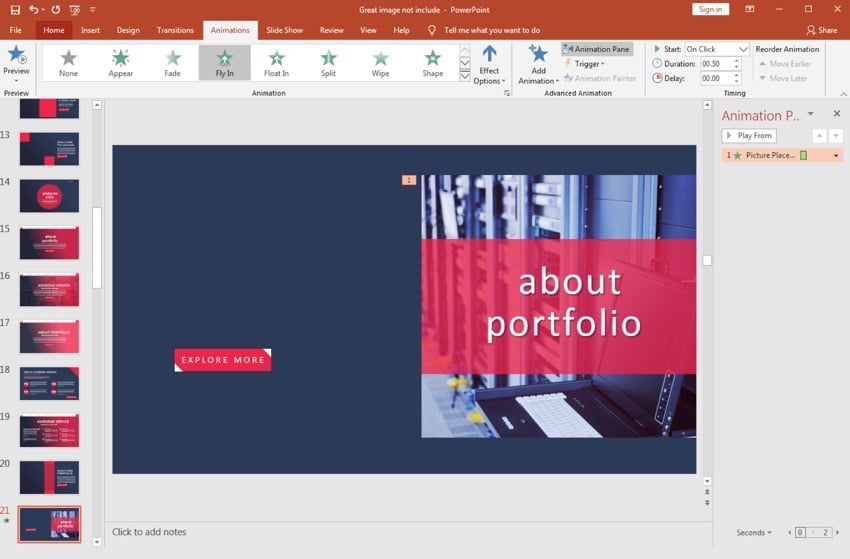Click the Undo arrow icon

(34, 9)
